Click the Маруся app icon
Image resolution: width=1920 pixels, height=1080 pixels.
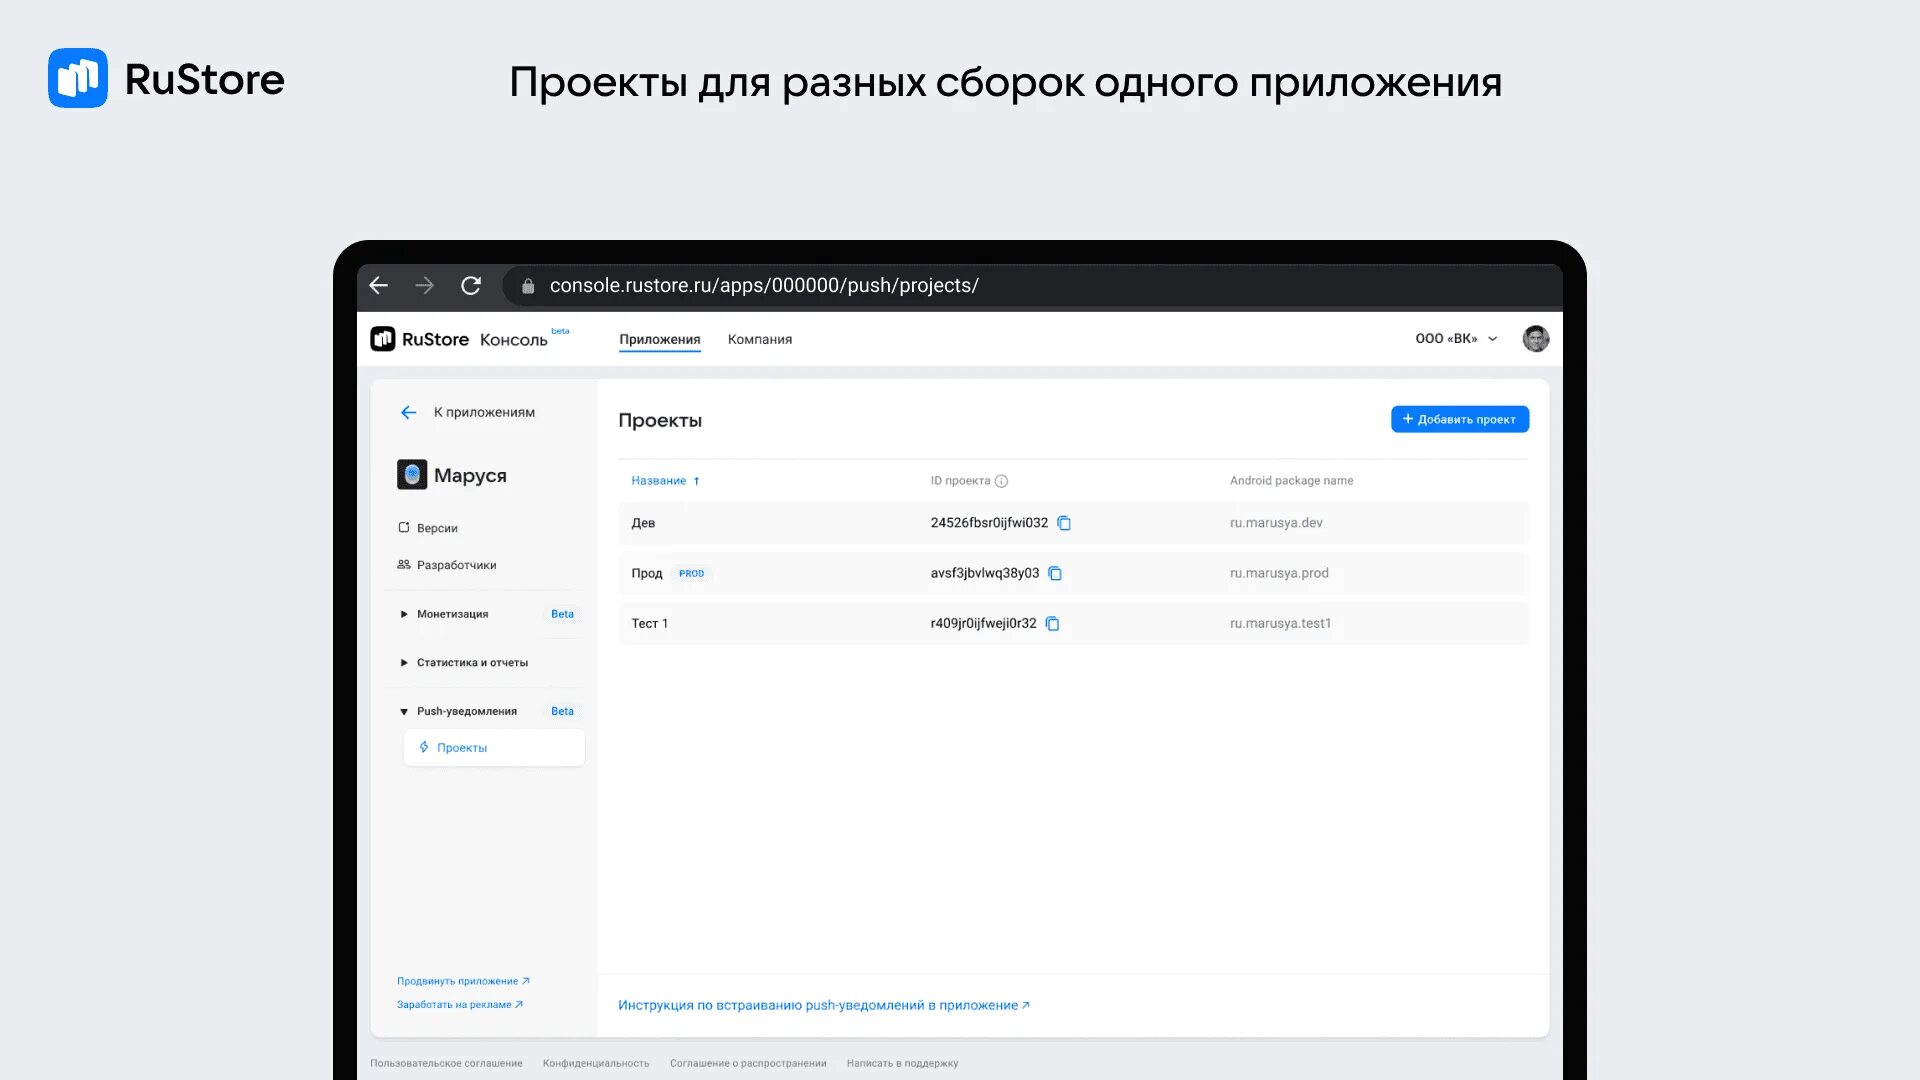coord(411,474)
